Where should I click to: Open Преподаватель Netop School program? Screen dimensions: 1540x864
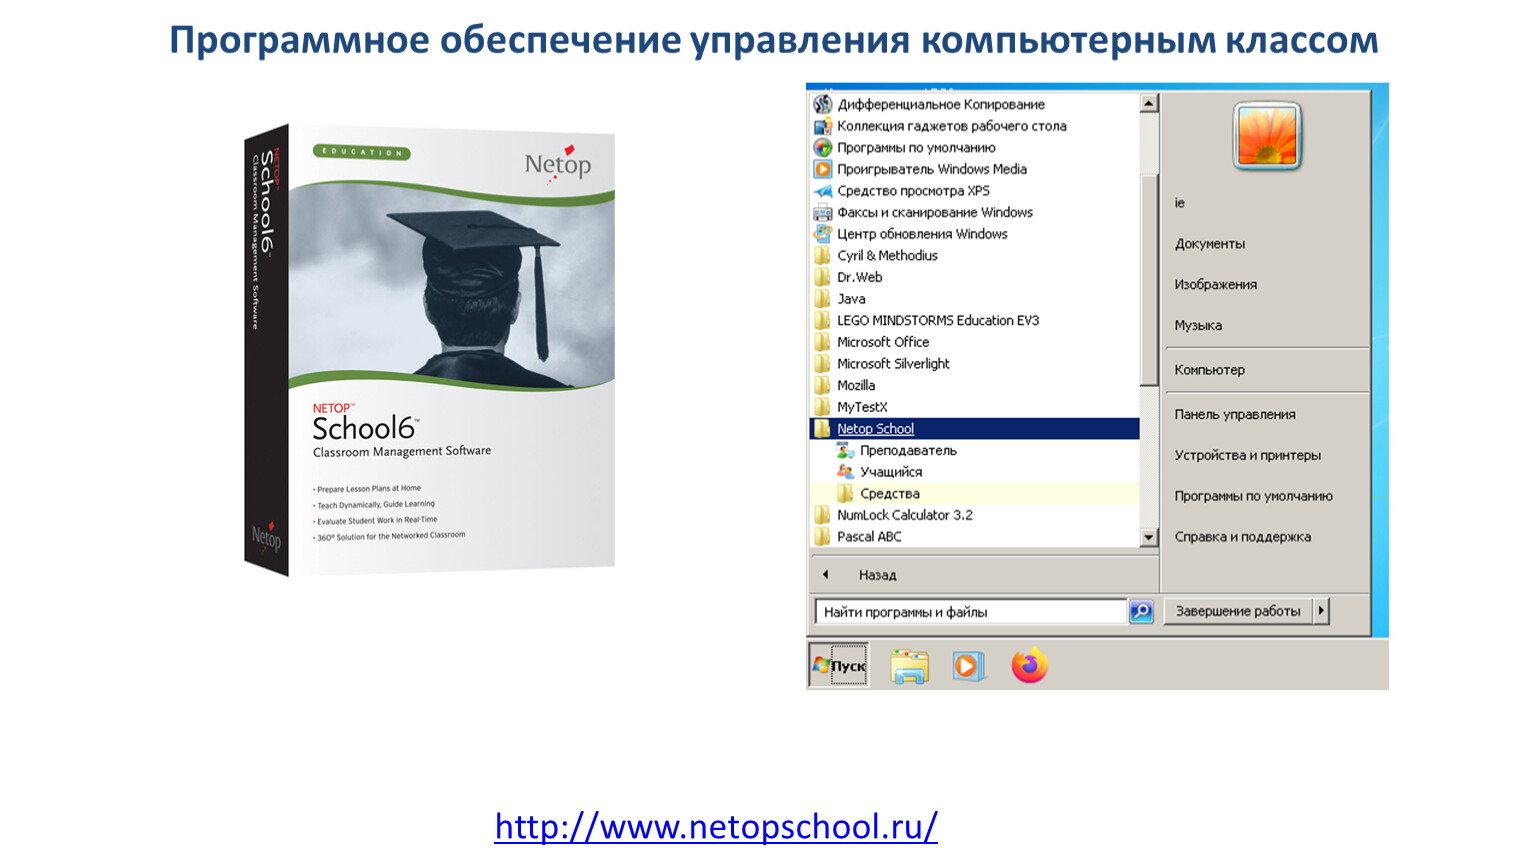(x=907, y=450)
